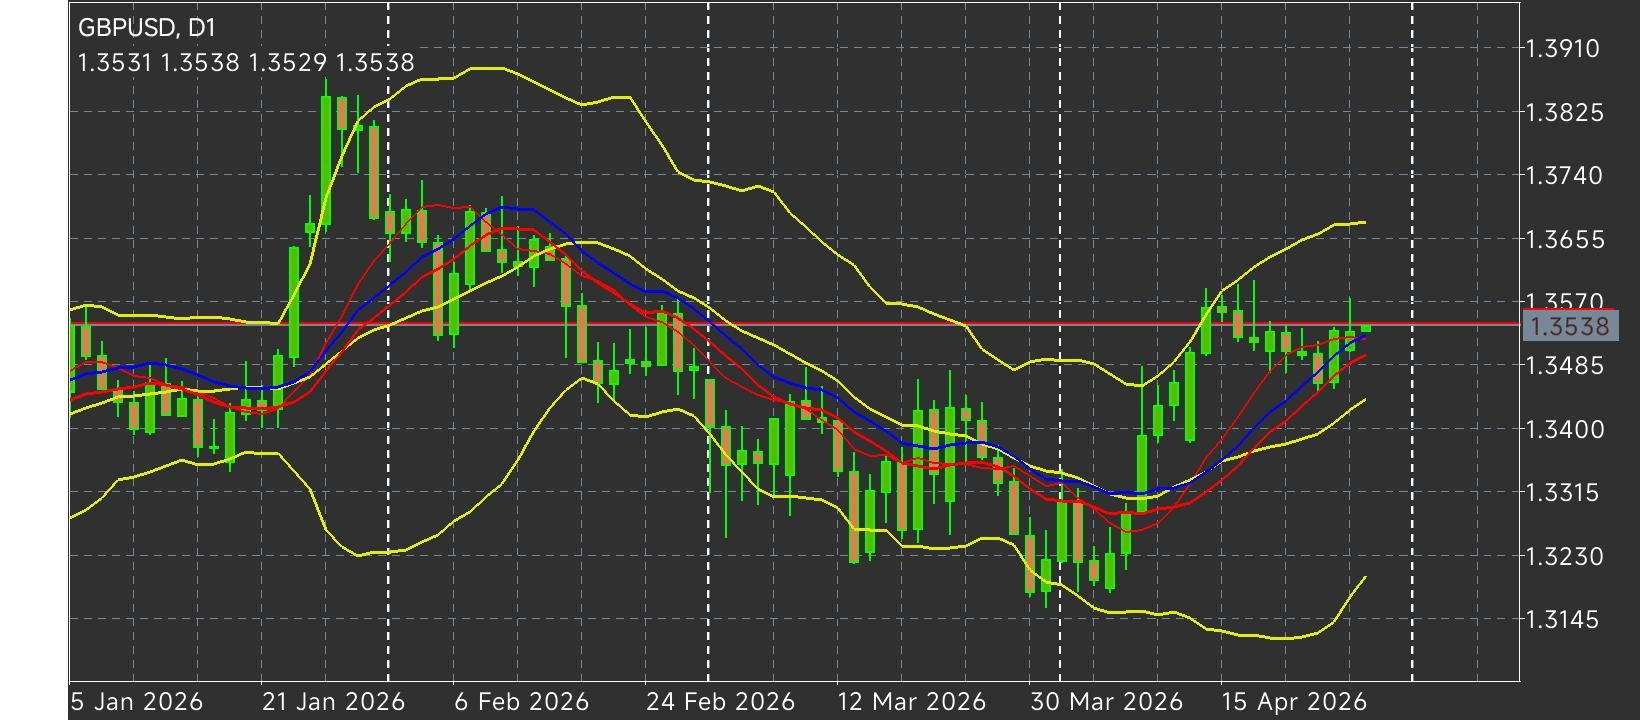Click the 1.3230 price axis label

click(1565, 556)
